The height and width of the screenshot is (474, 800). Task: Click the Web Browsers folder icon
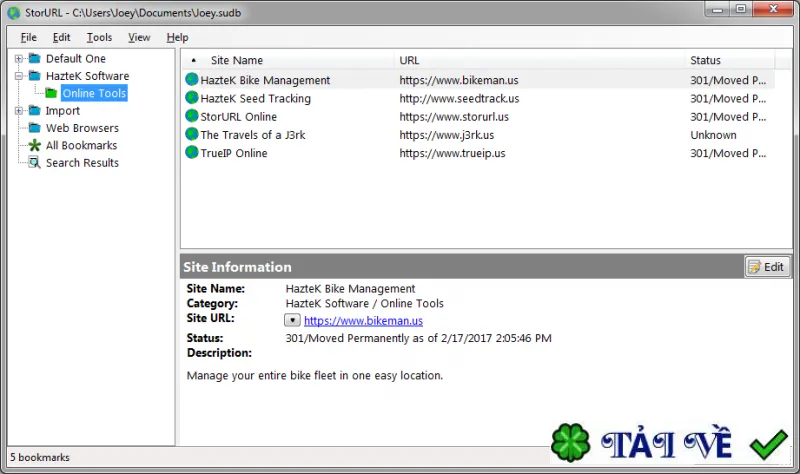[x=35, y=128]
